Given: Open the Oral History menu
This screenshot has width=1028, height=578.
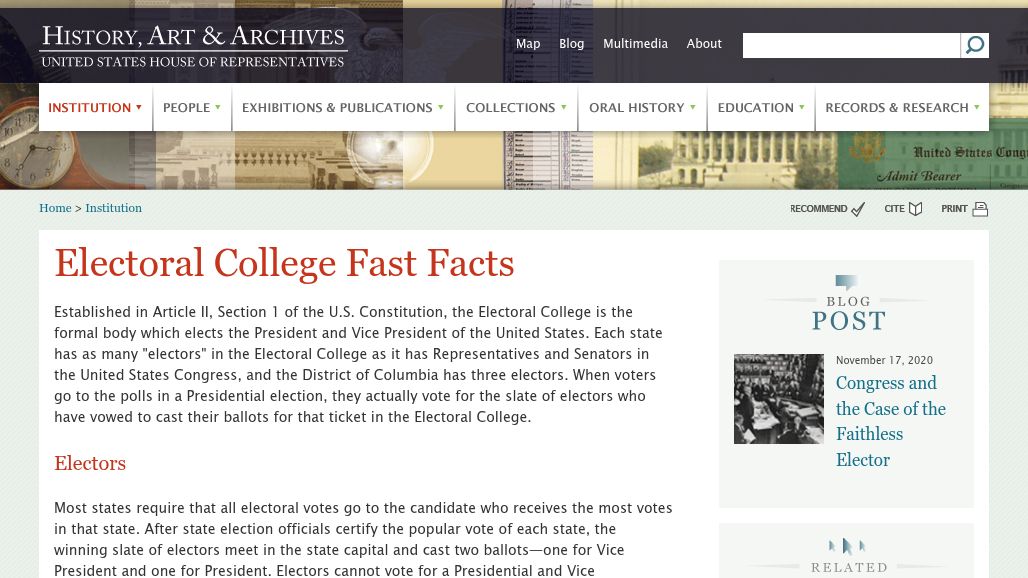Looking at the screenshot, I should click(641, 108).
